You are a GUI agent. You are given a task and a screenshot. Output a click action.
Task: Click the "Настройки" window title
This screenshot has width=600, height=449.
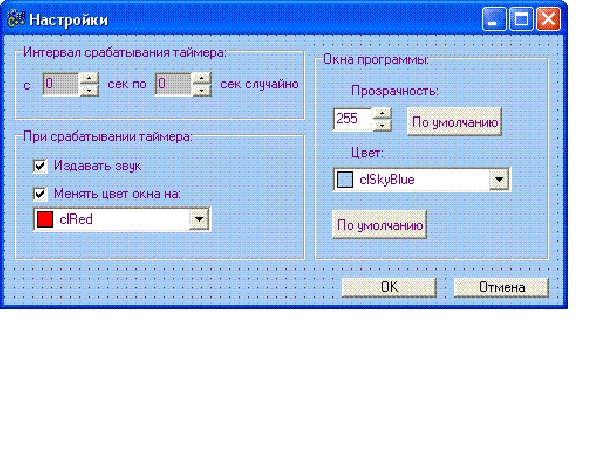68,20
